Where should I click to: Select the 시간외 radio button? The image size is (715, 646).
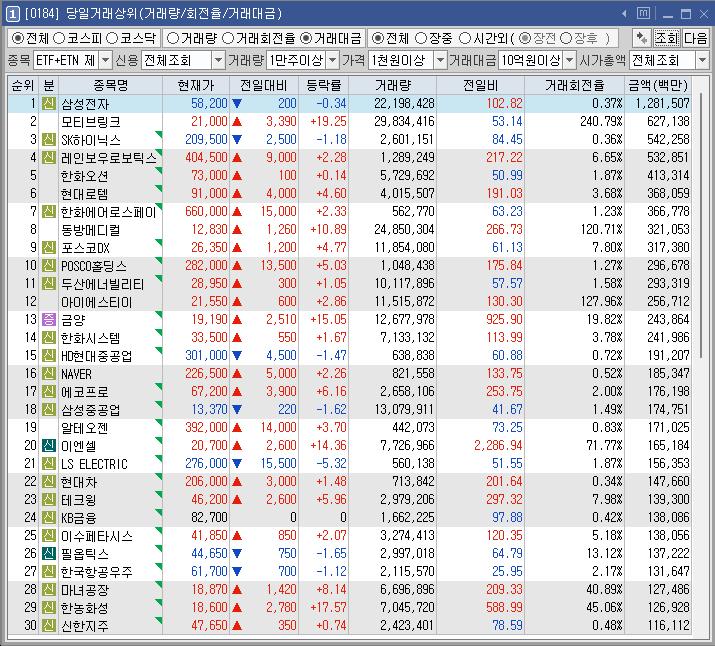[464, 38]
